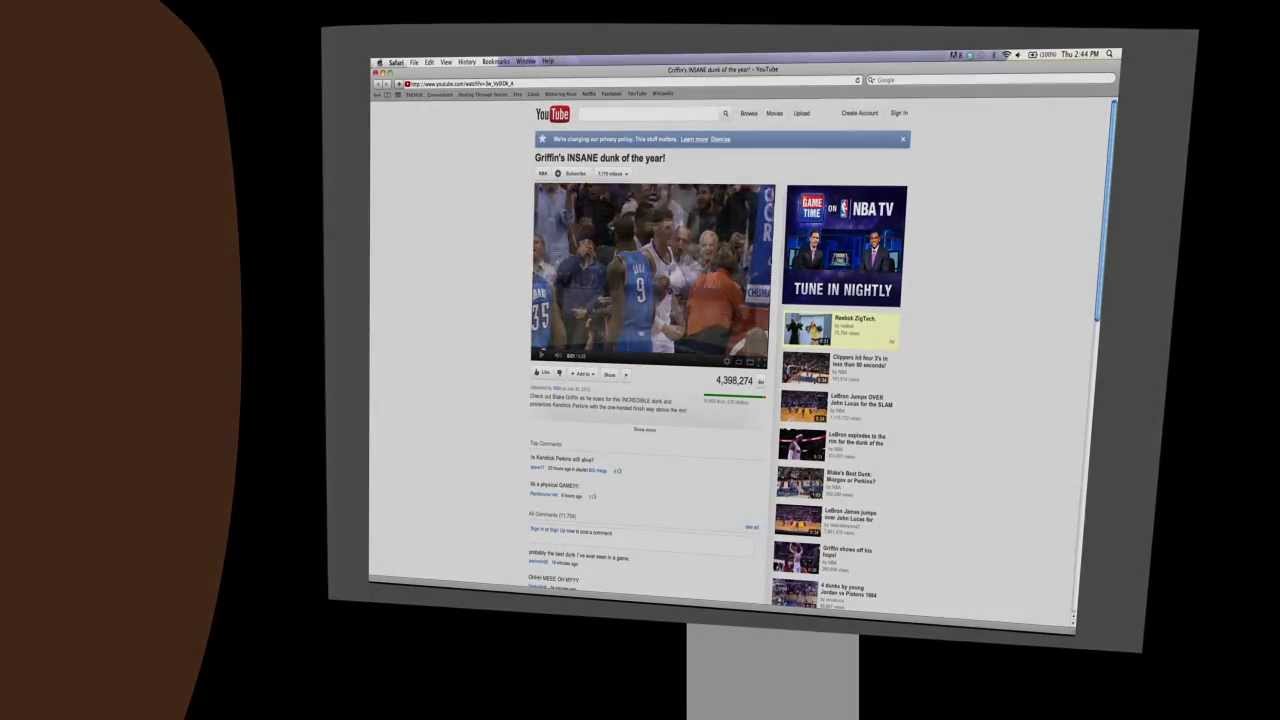Open the History menu
This screenshot has height=720, width=1280.
(x=467, y=62)
